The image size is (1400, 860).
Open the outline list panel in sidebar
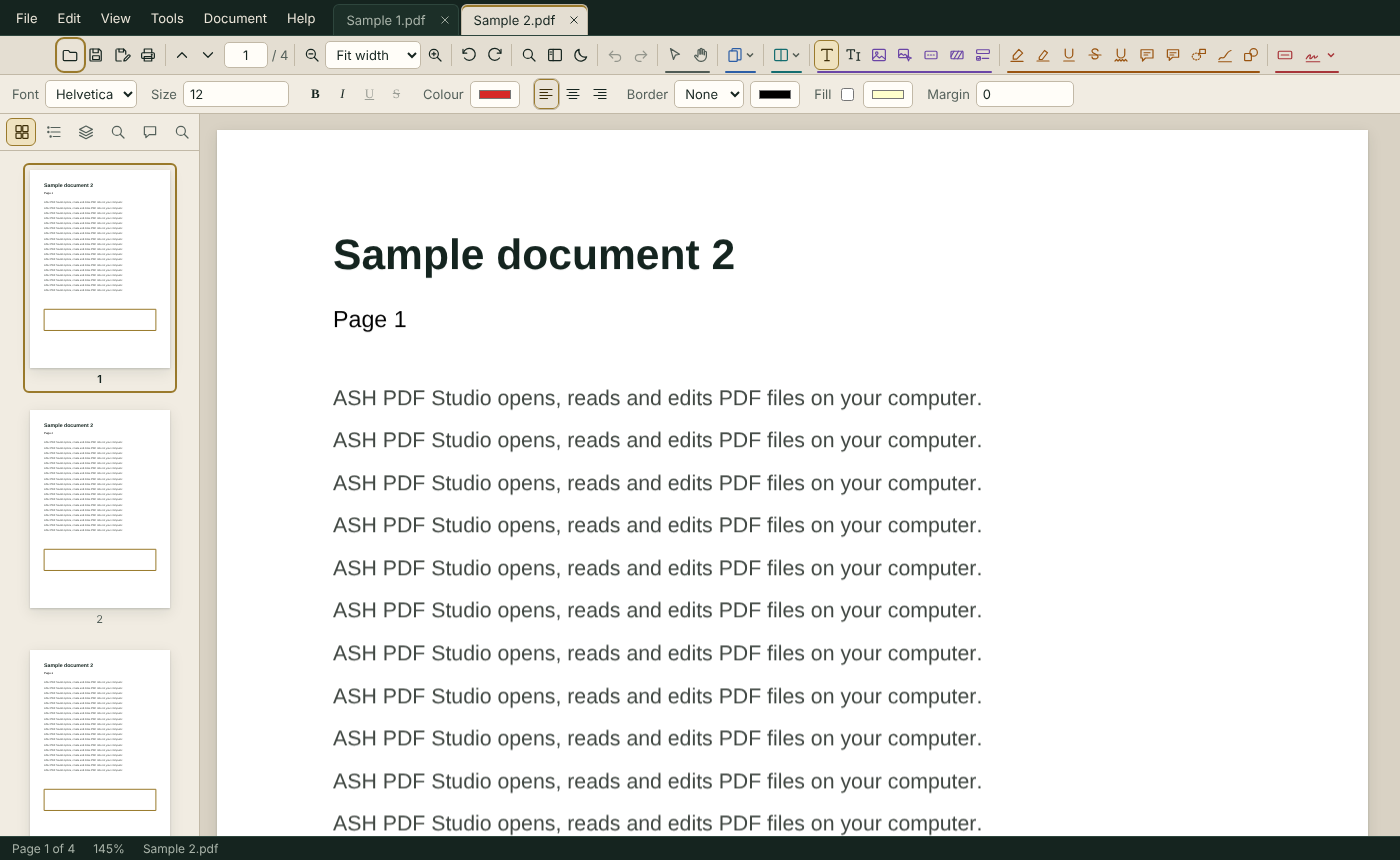click(x=54, y=132)
